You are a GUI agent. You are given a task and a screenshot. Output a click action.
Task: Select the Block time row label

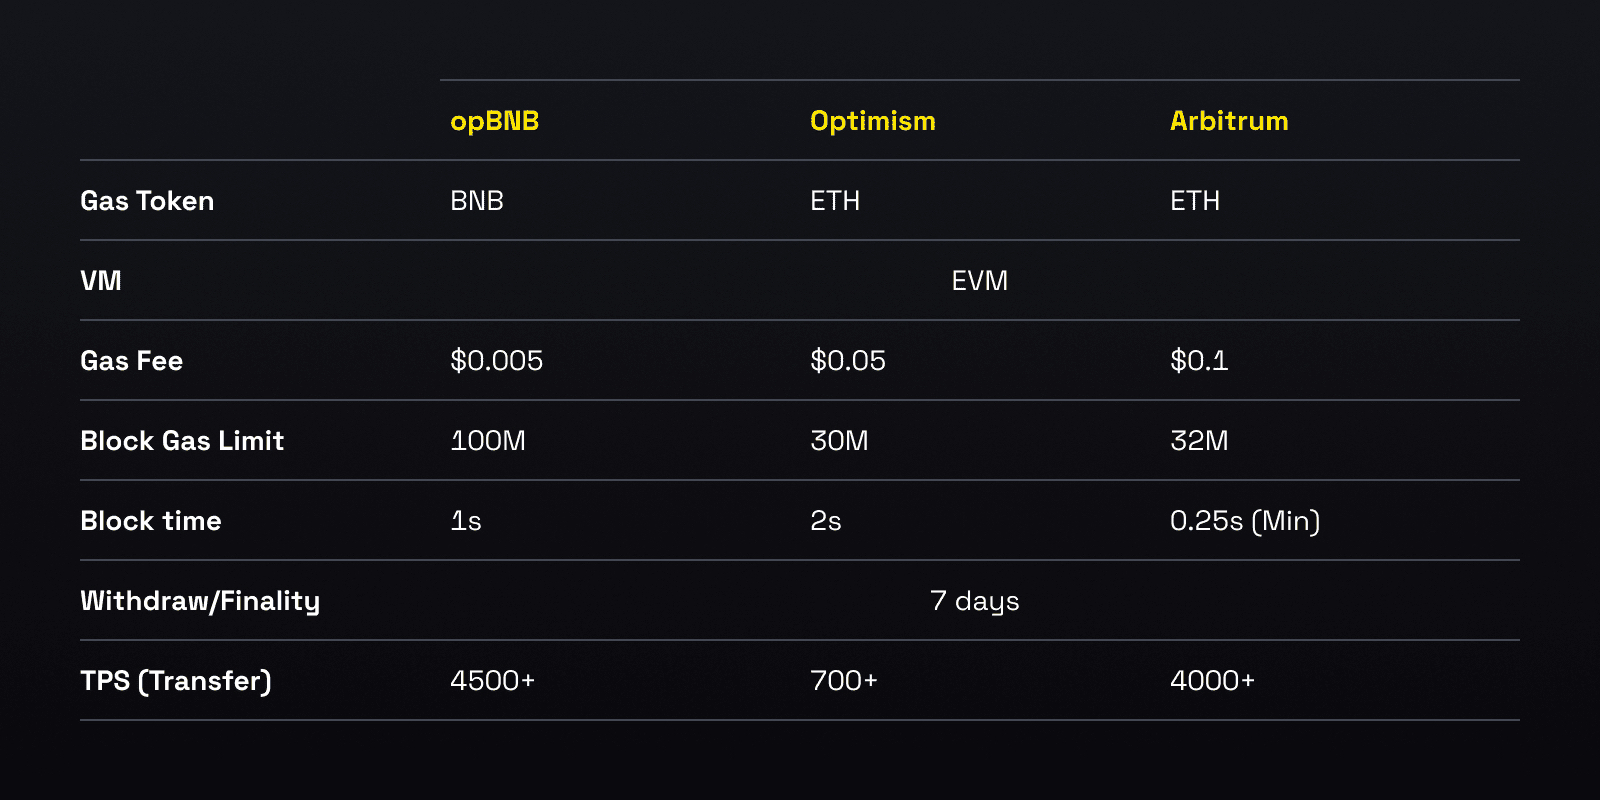151,521
